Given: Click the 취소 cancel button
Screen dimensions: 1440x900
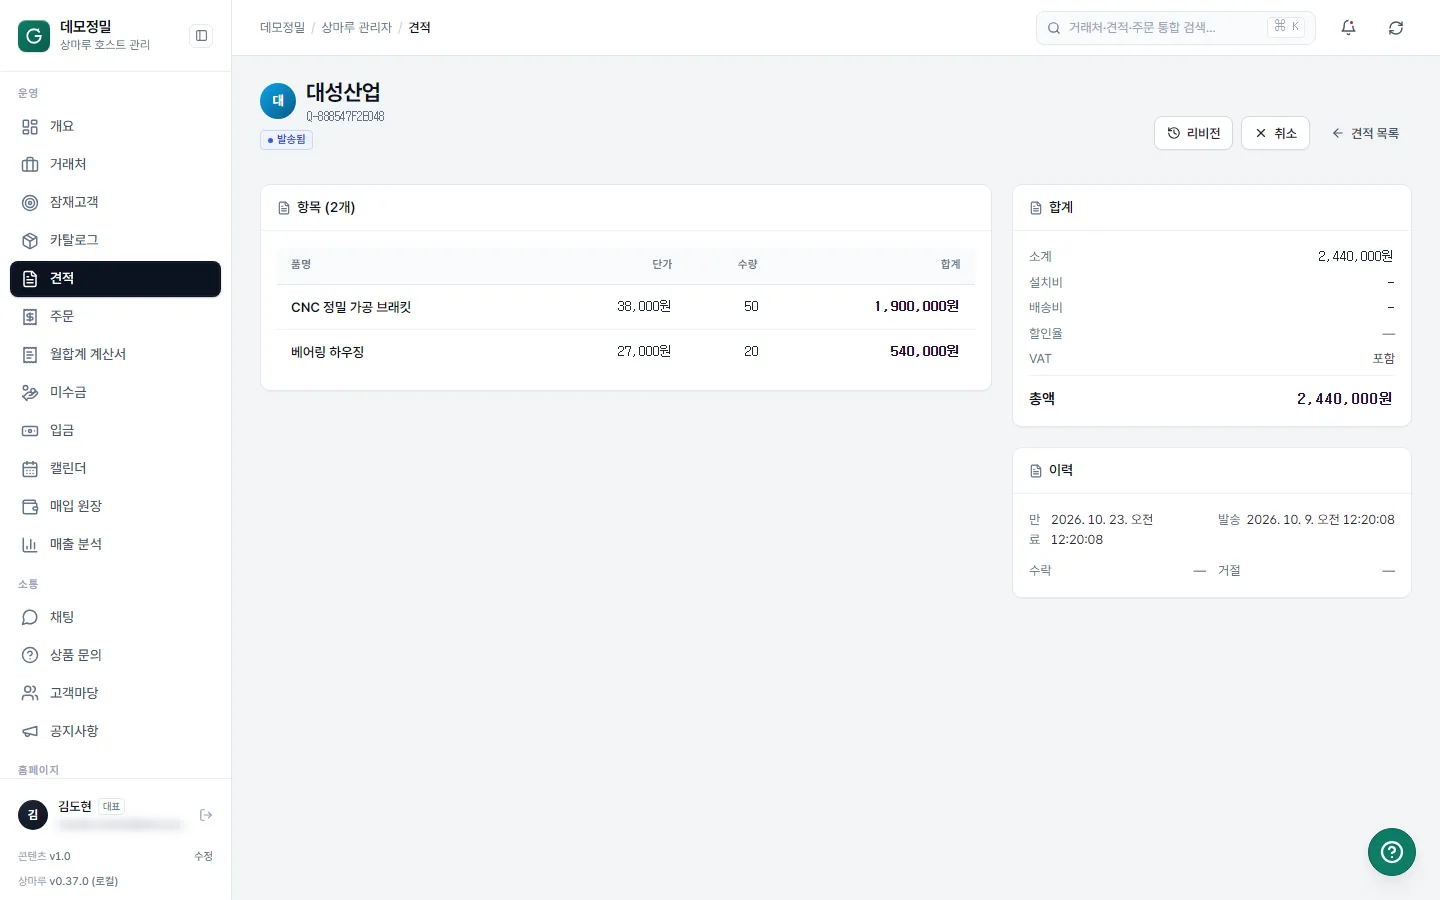Looking at the screenshot, I should [x=1275, y=133].
